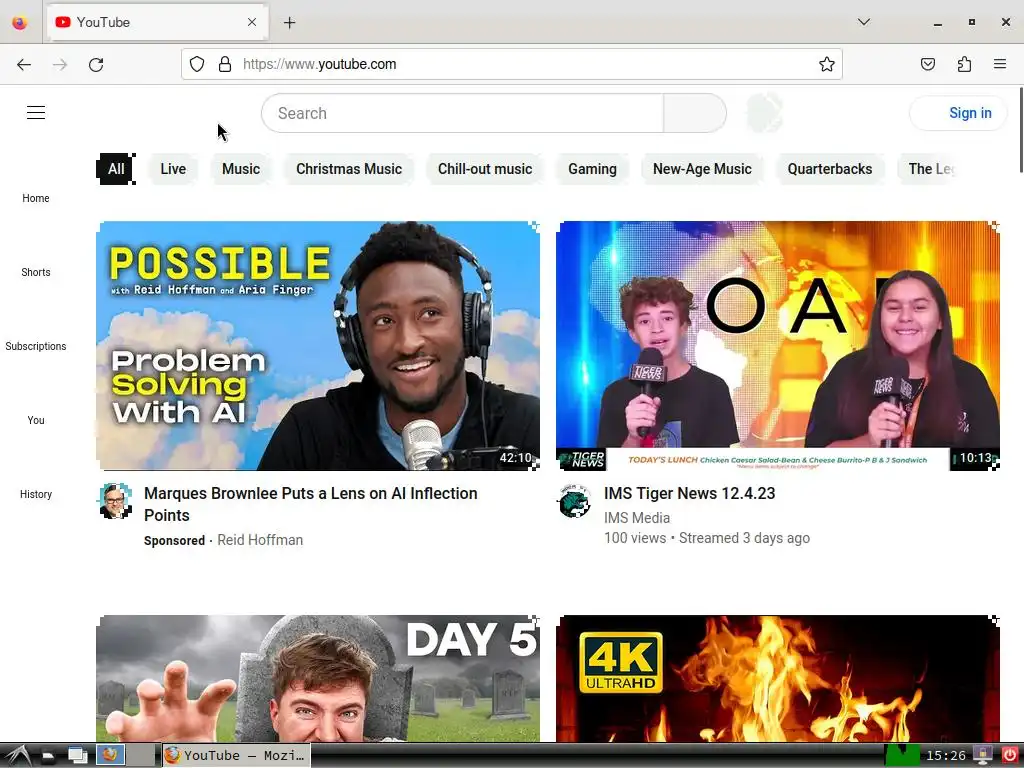Open Marques Brownlee AI Inflection Points title
1024x768 pixels.
point(311,504)
